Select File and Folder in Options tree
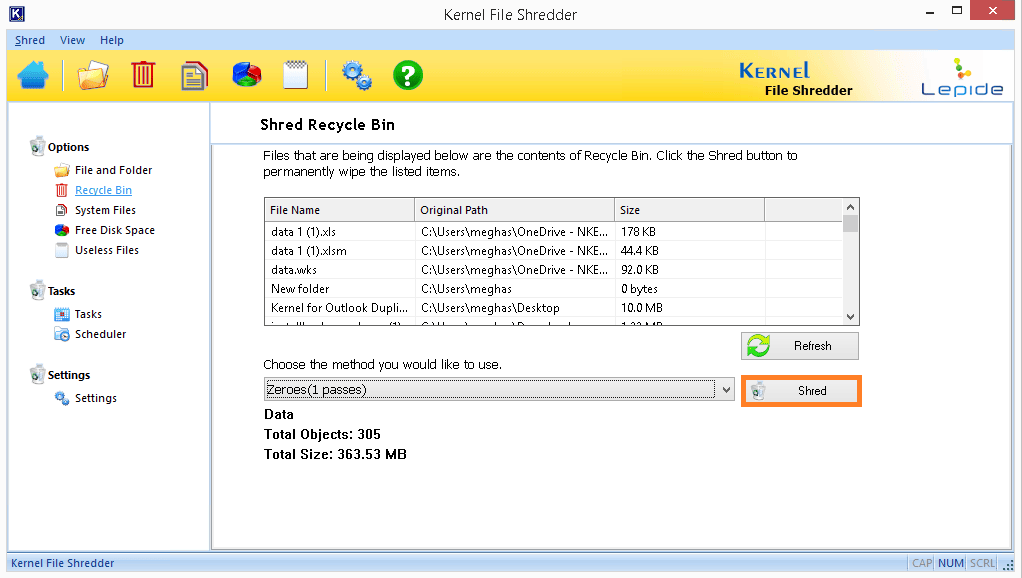The image size is (1022, 578). [x=113, y=170]
